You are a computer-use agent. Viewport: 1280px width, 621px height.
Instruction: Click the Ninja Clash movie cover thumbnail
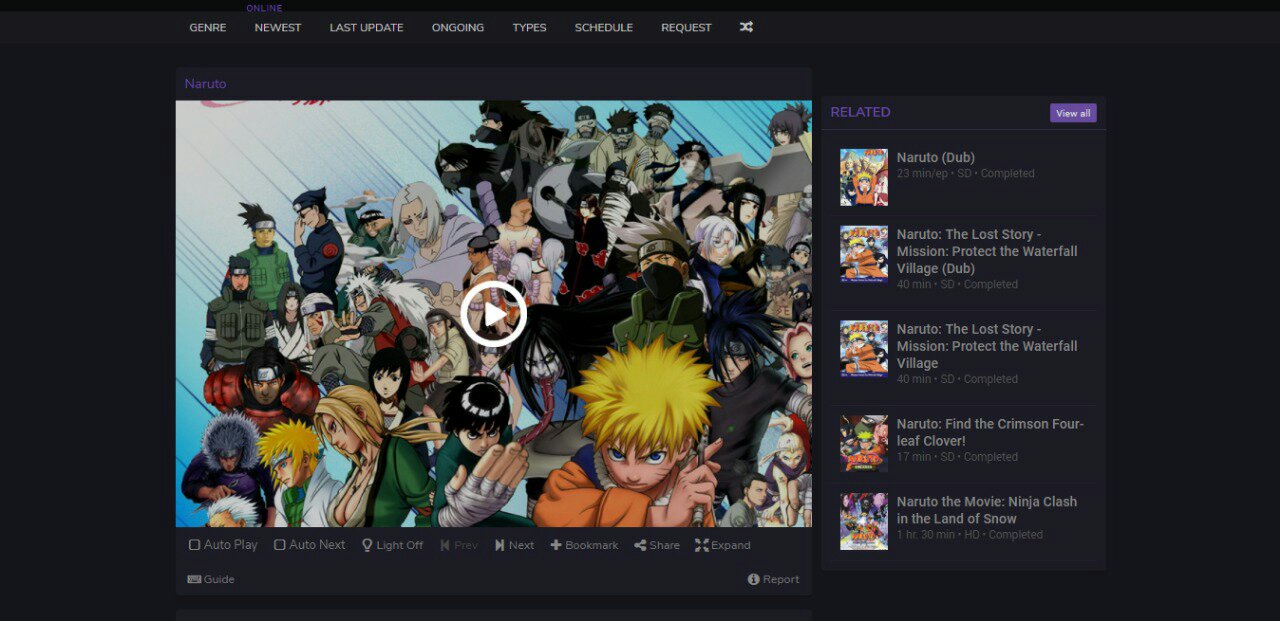864,521
